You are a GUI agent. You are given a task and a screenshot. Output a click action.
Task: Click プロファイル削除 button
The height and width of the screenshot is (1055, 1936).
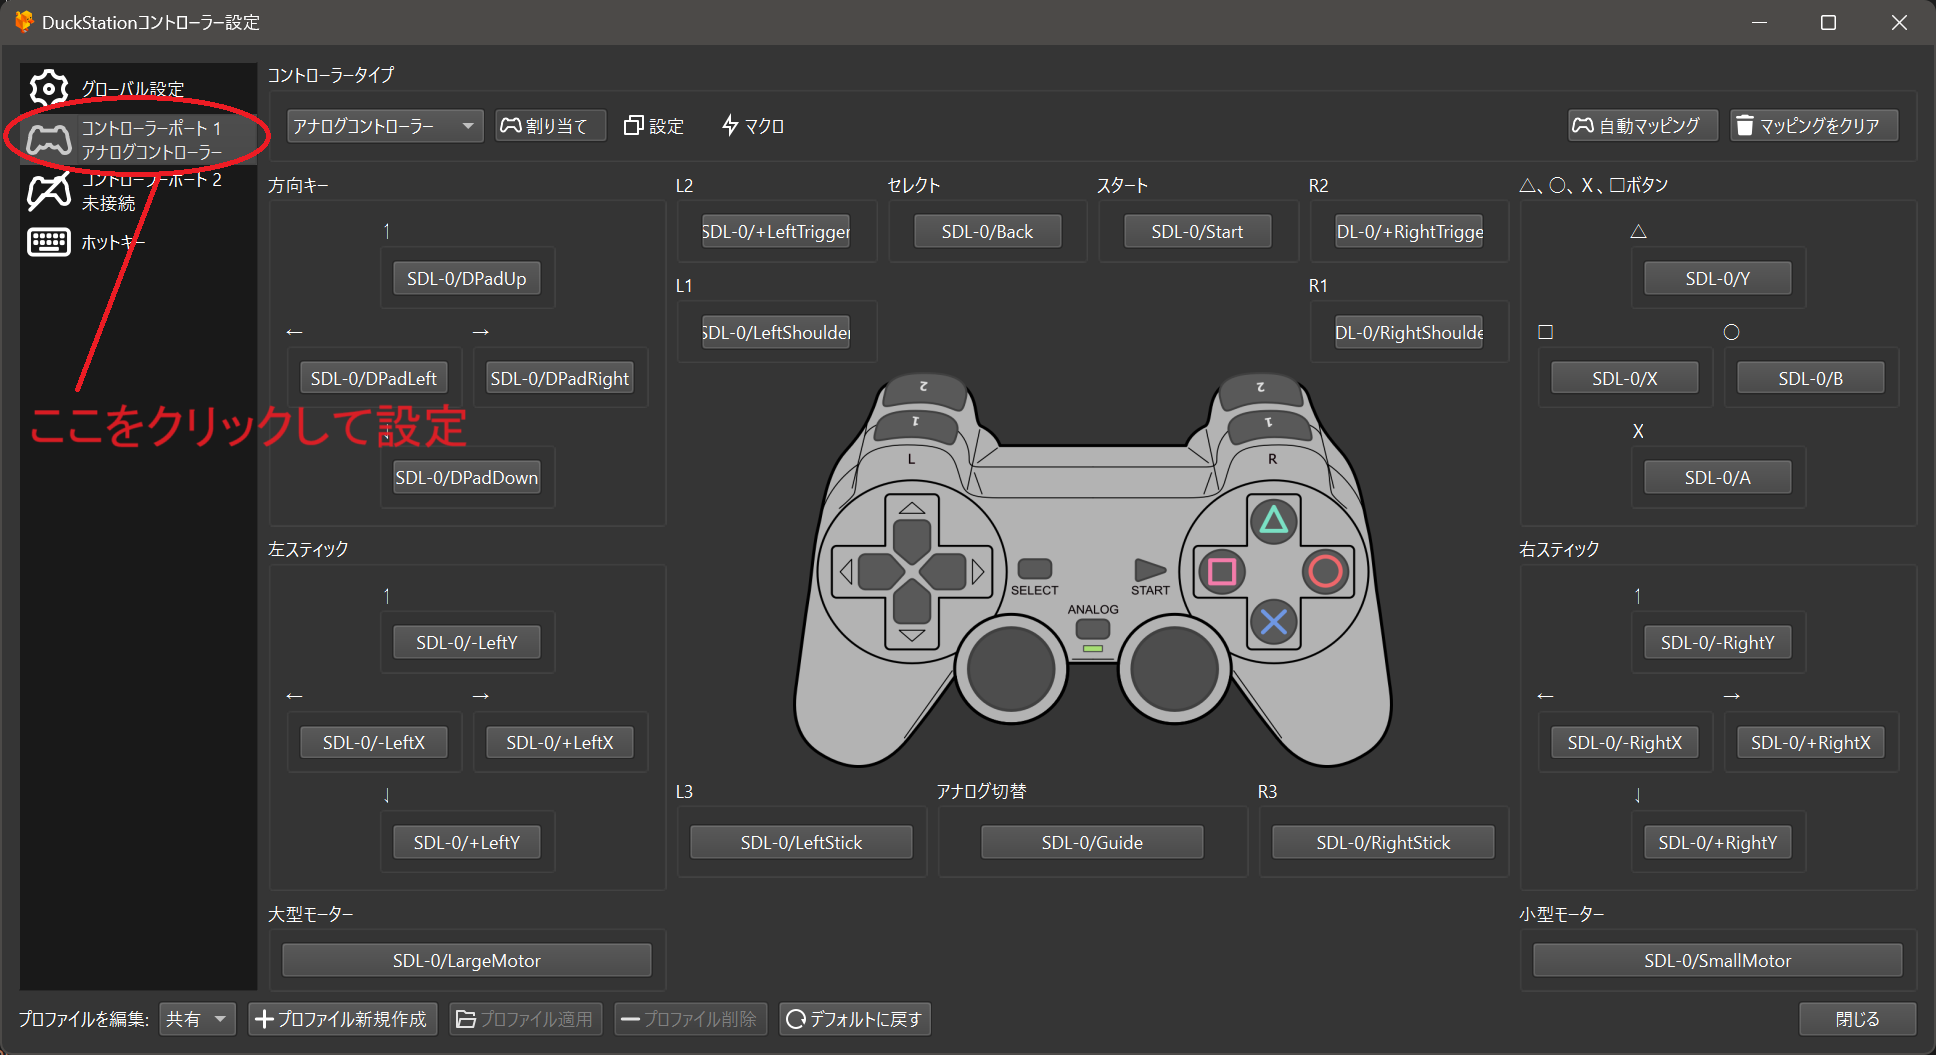(690, 1019)
